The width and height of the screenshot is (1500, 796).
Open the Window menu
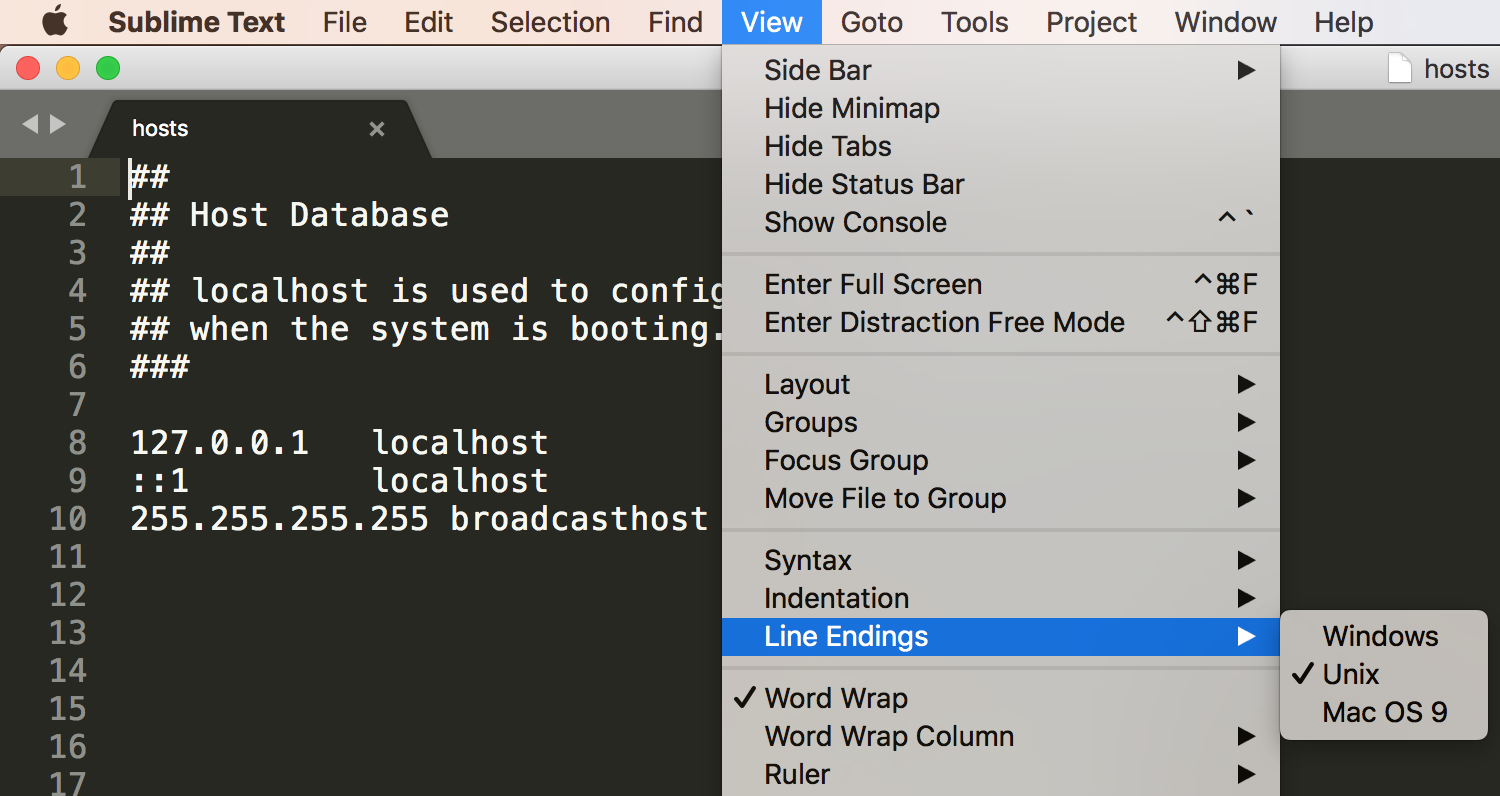pyautogui.click(x=1226, y=22)
